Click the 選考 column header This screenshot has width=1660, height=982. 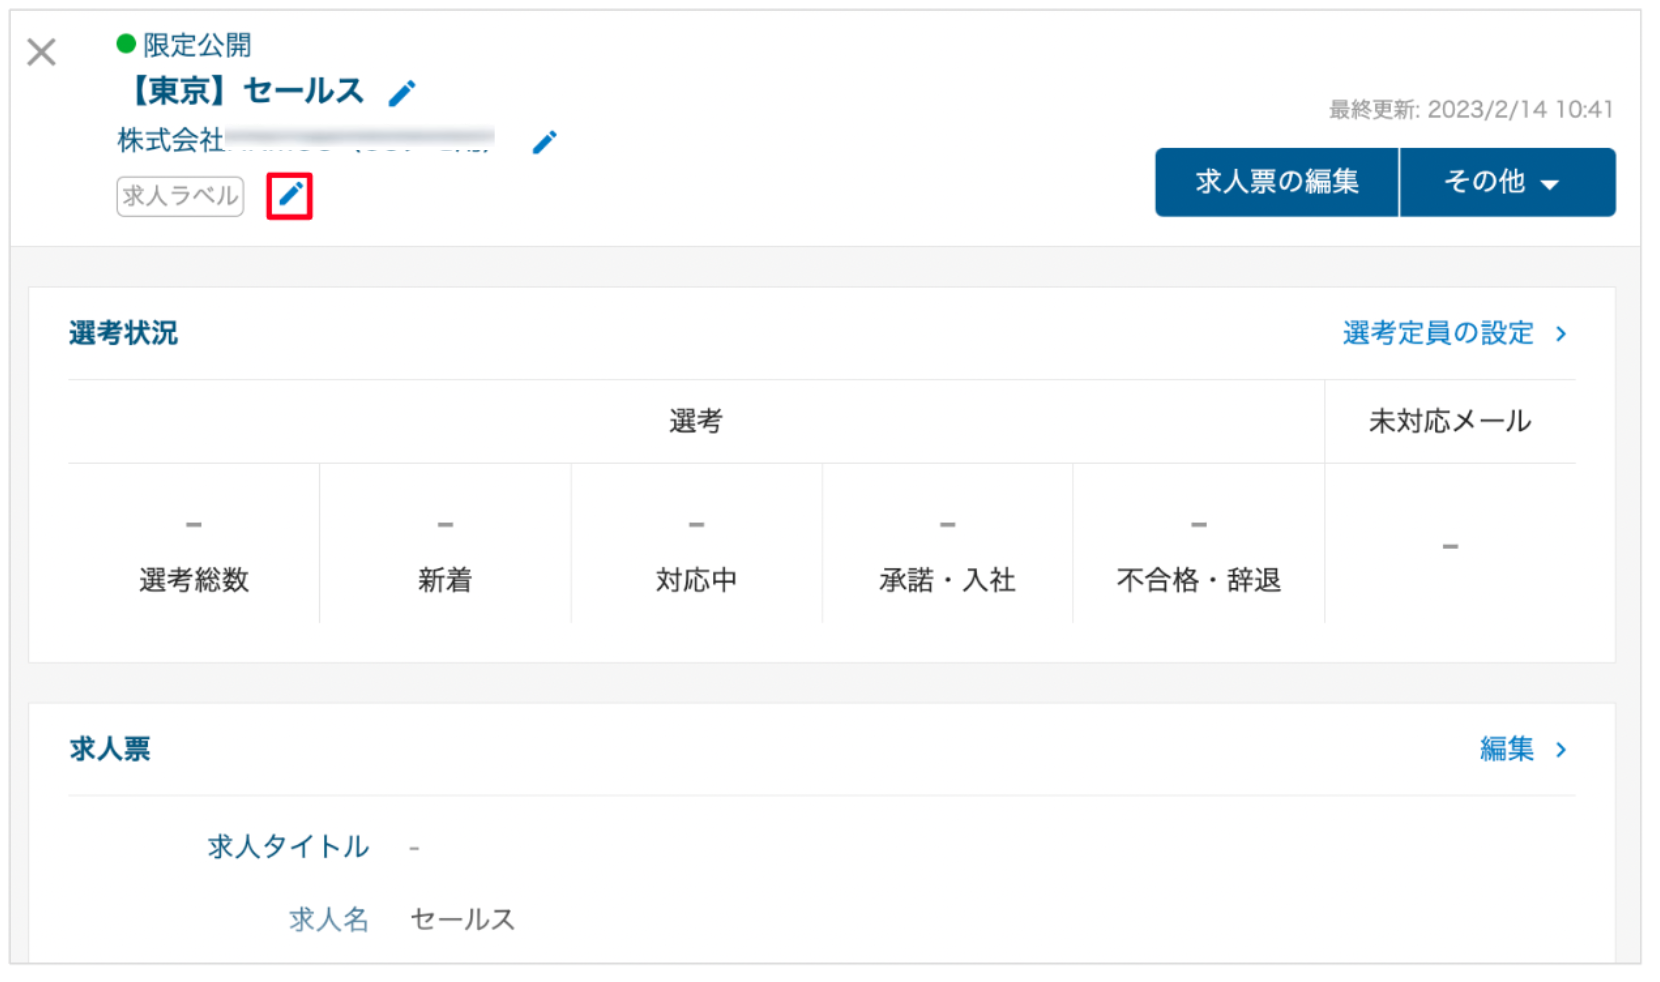(696, 421)
